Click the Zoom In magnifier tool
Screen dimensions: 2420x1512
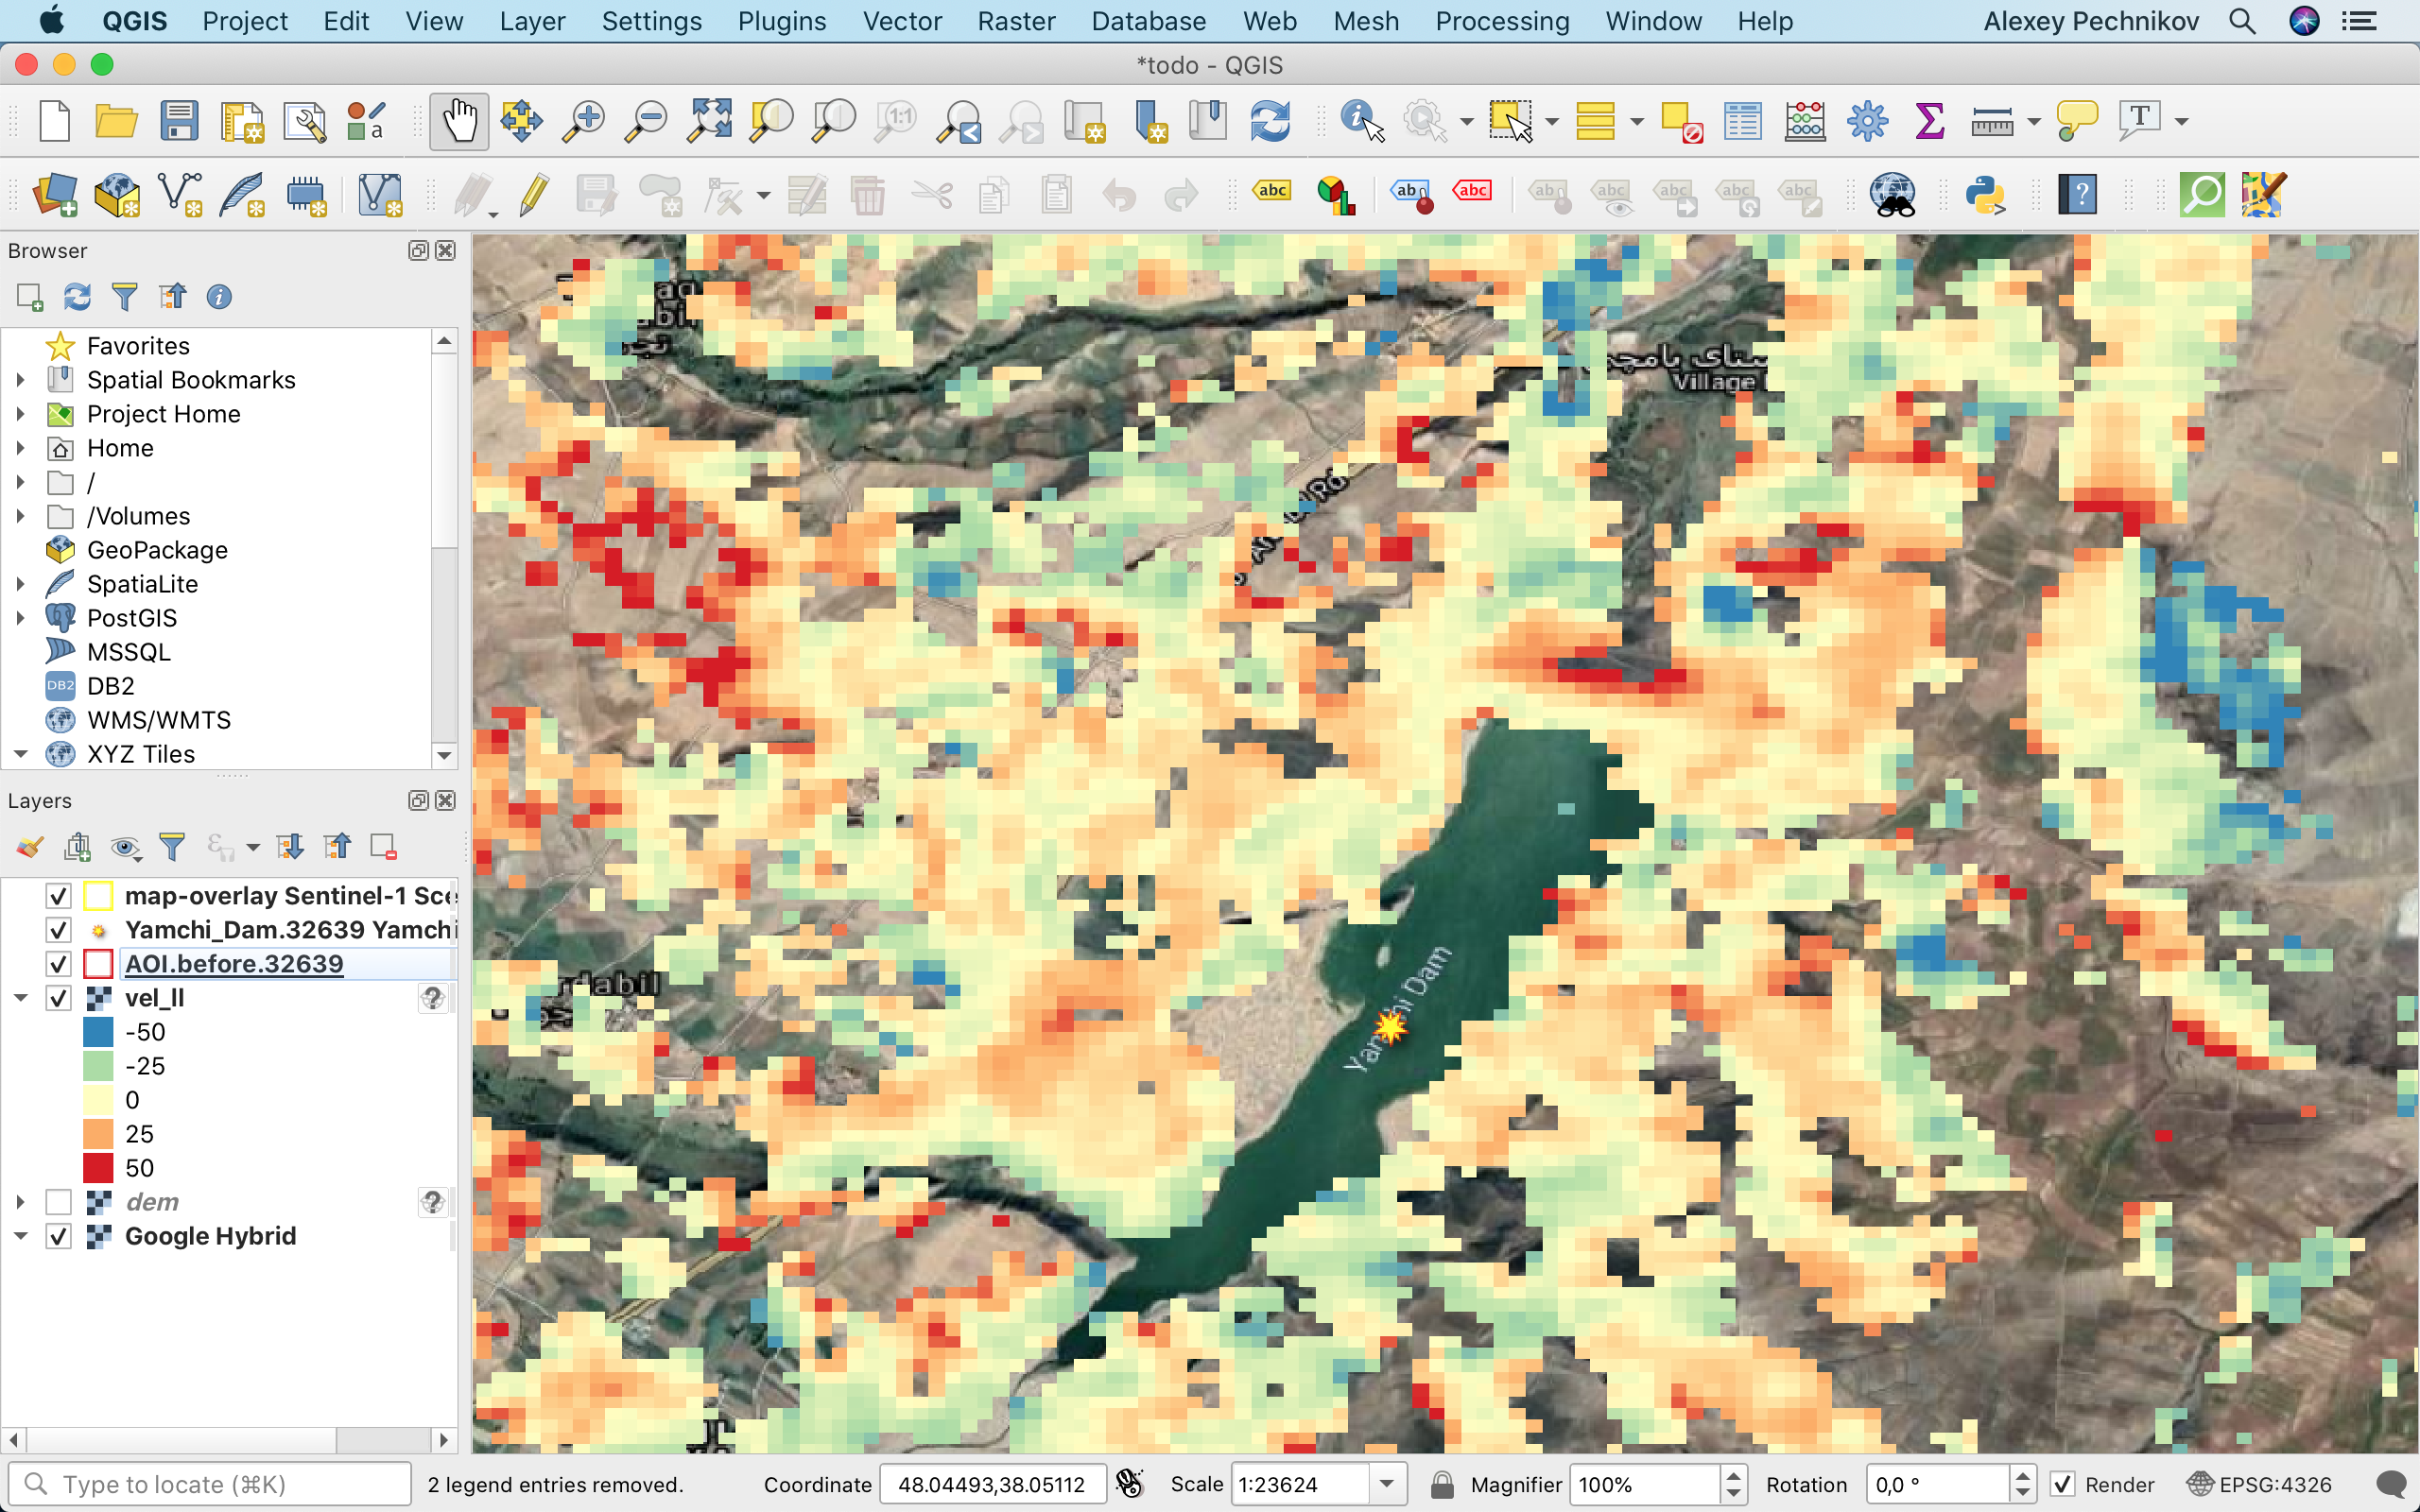click(583, 122)
